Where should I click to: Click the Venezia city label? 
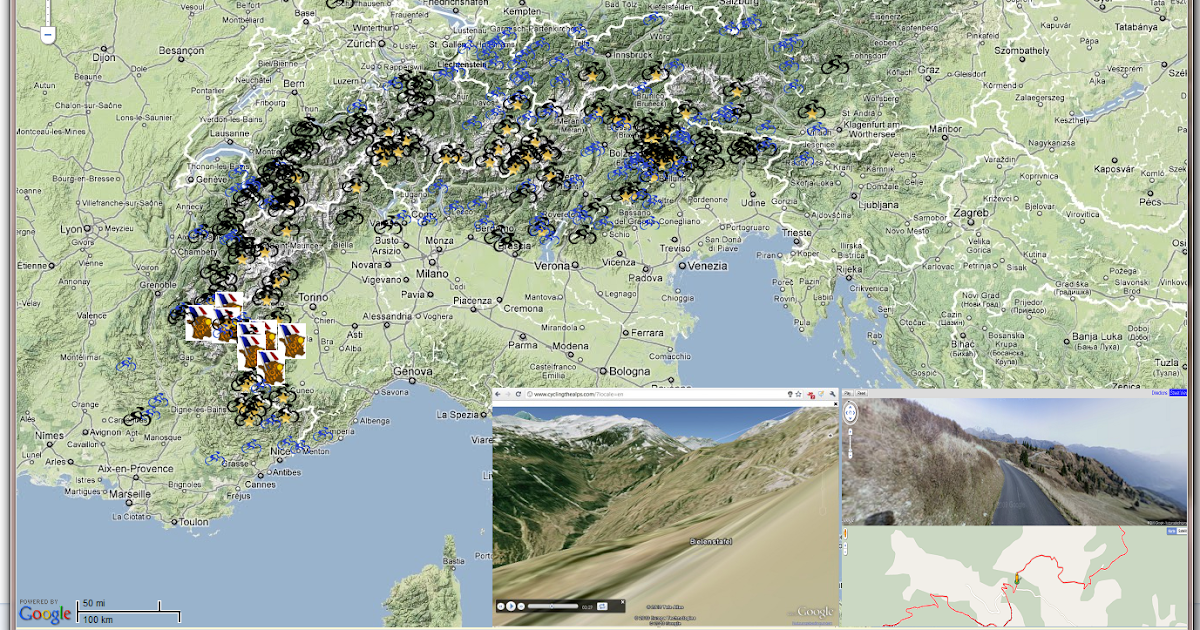[x=707, y=265]
